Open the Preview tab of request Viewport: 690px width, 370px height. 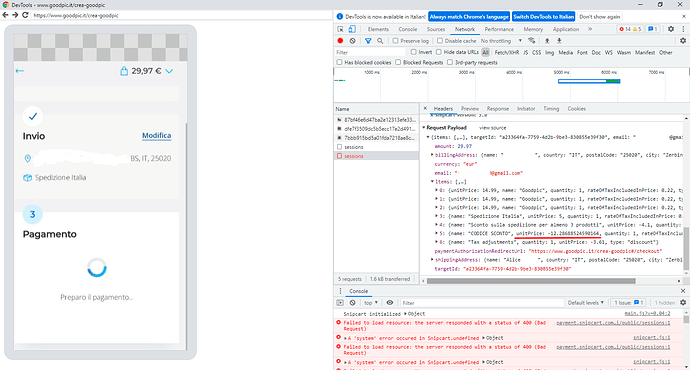pyautogui.click(x=470, y=108)
